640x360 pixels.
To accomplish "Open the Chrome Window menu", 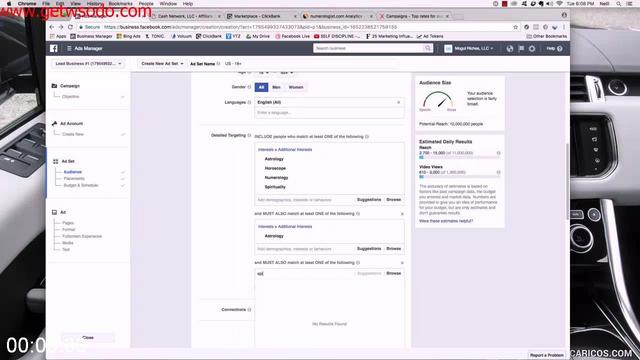I will 168,4.
